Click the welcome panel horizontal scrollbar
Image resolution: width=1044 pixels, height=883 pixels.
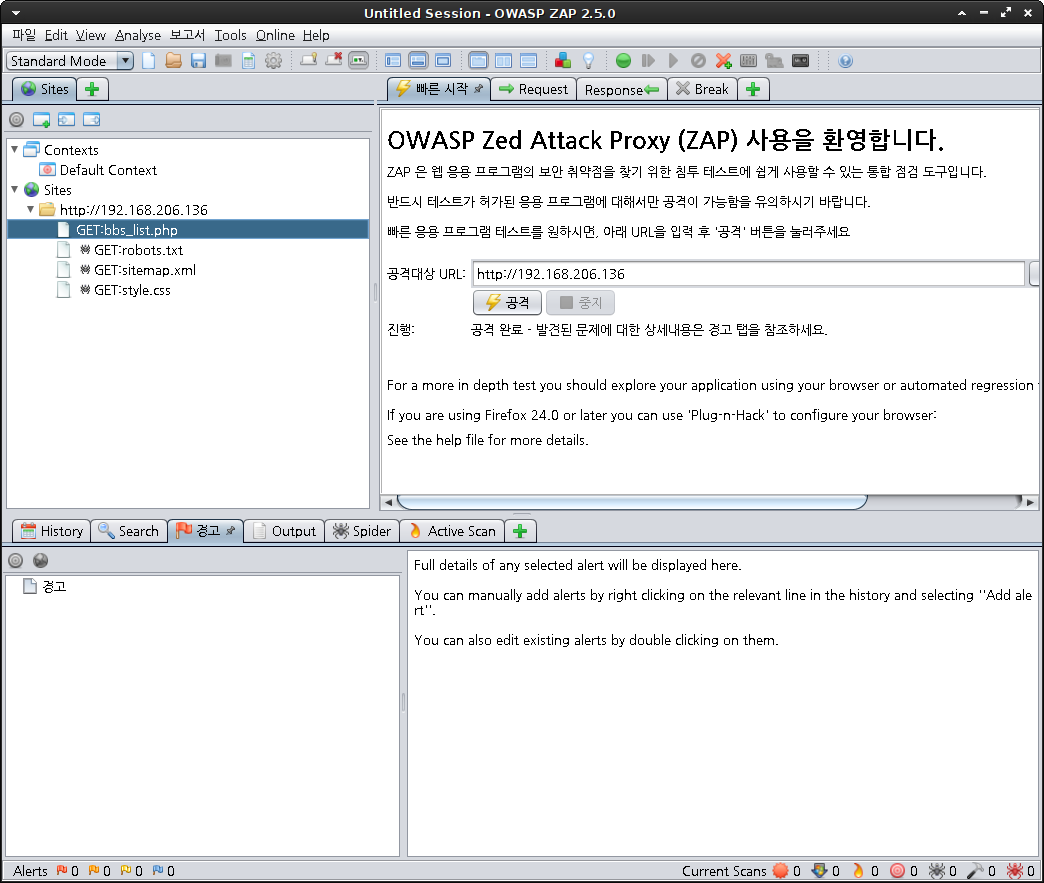tap(632, 502)
